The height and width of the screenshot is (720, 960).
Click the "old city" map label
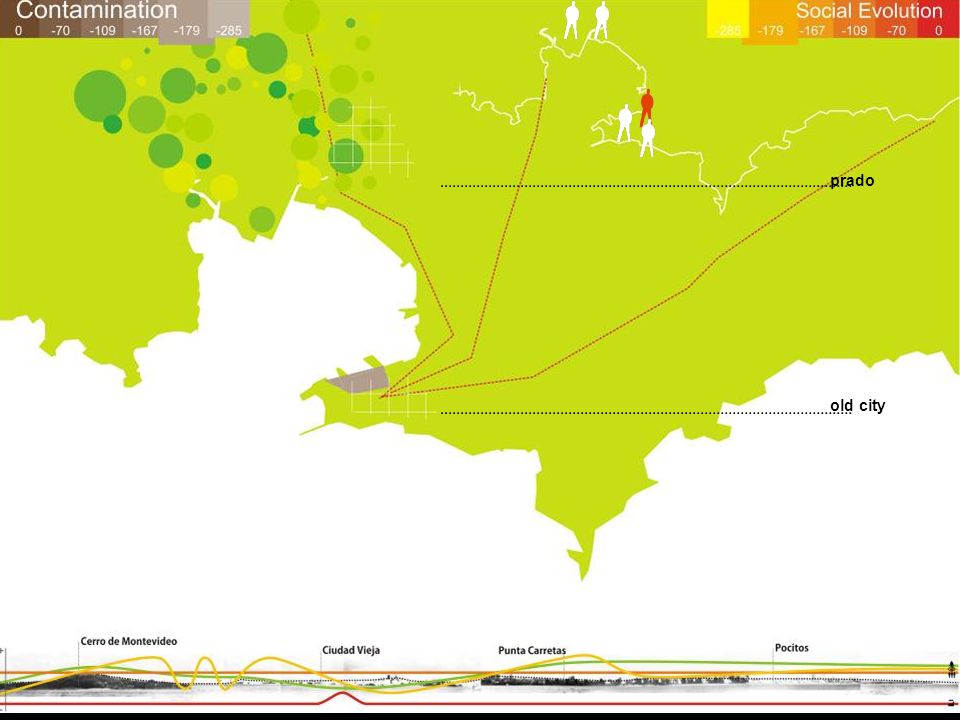(x=858, y=406)
